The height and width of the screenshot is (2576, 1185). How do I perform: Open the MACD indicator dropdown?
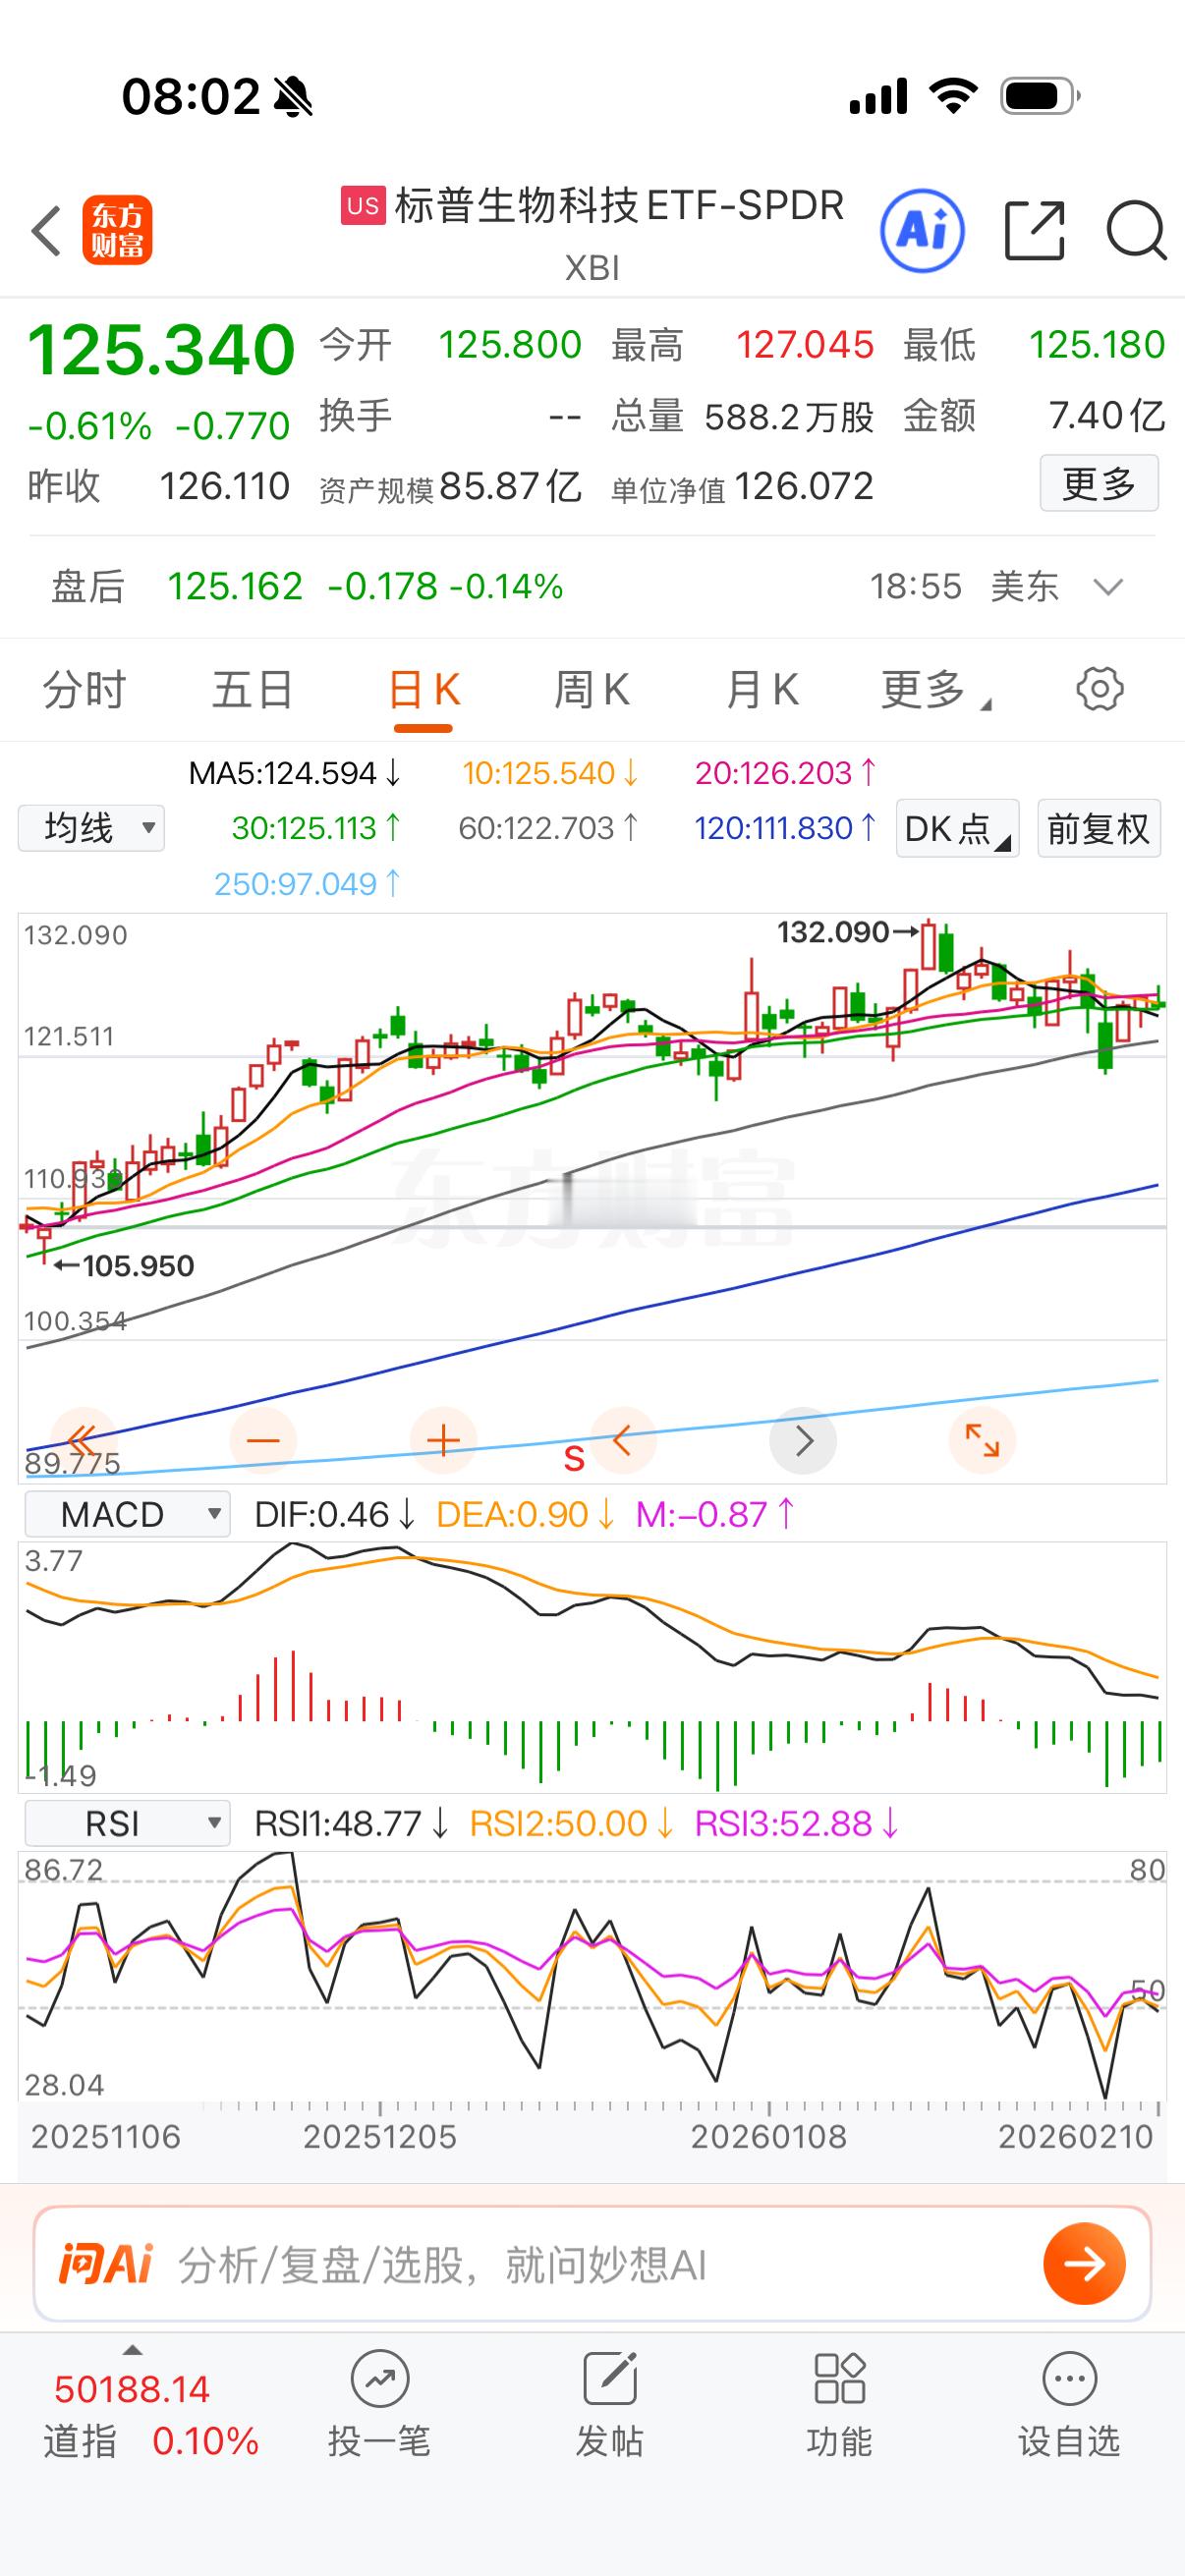127,1514
